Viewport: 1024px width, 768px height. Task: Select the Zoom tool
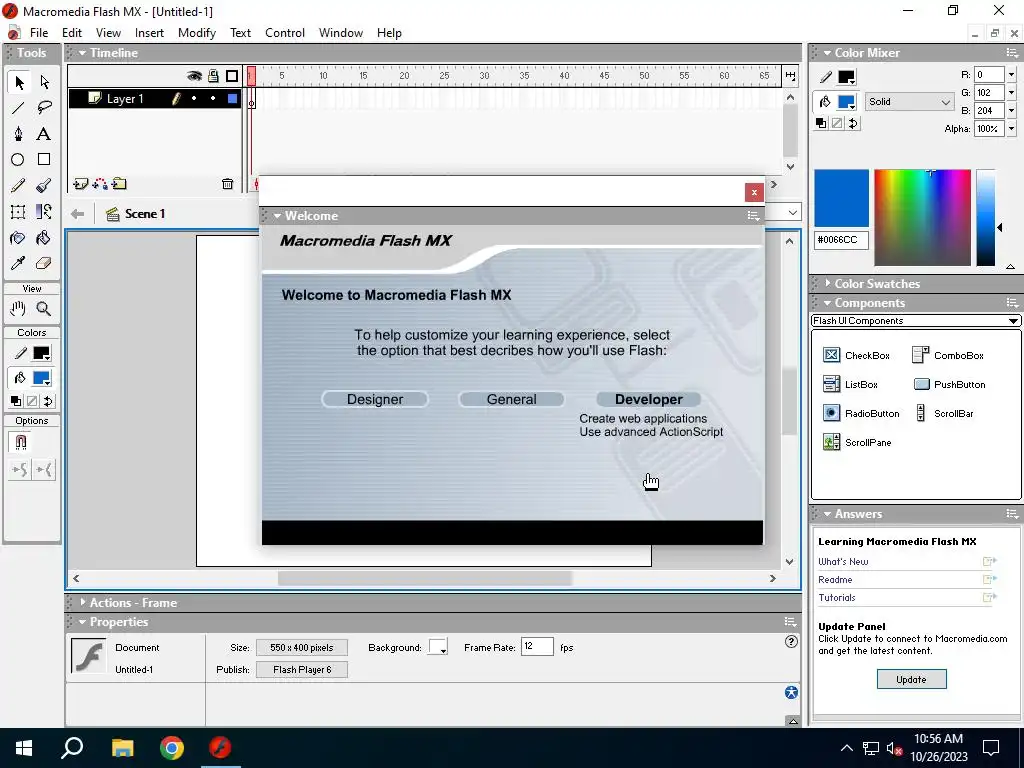44,308
